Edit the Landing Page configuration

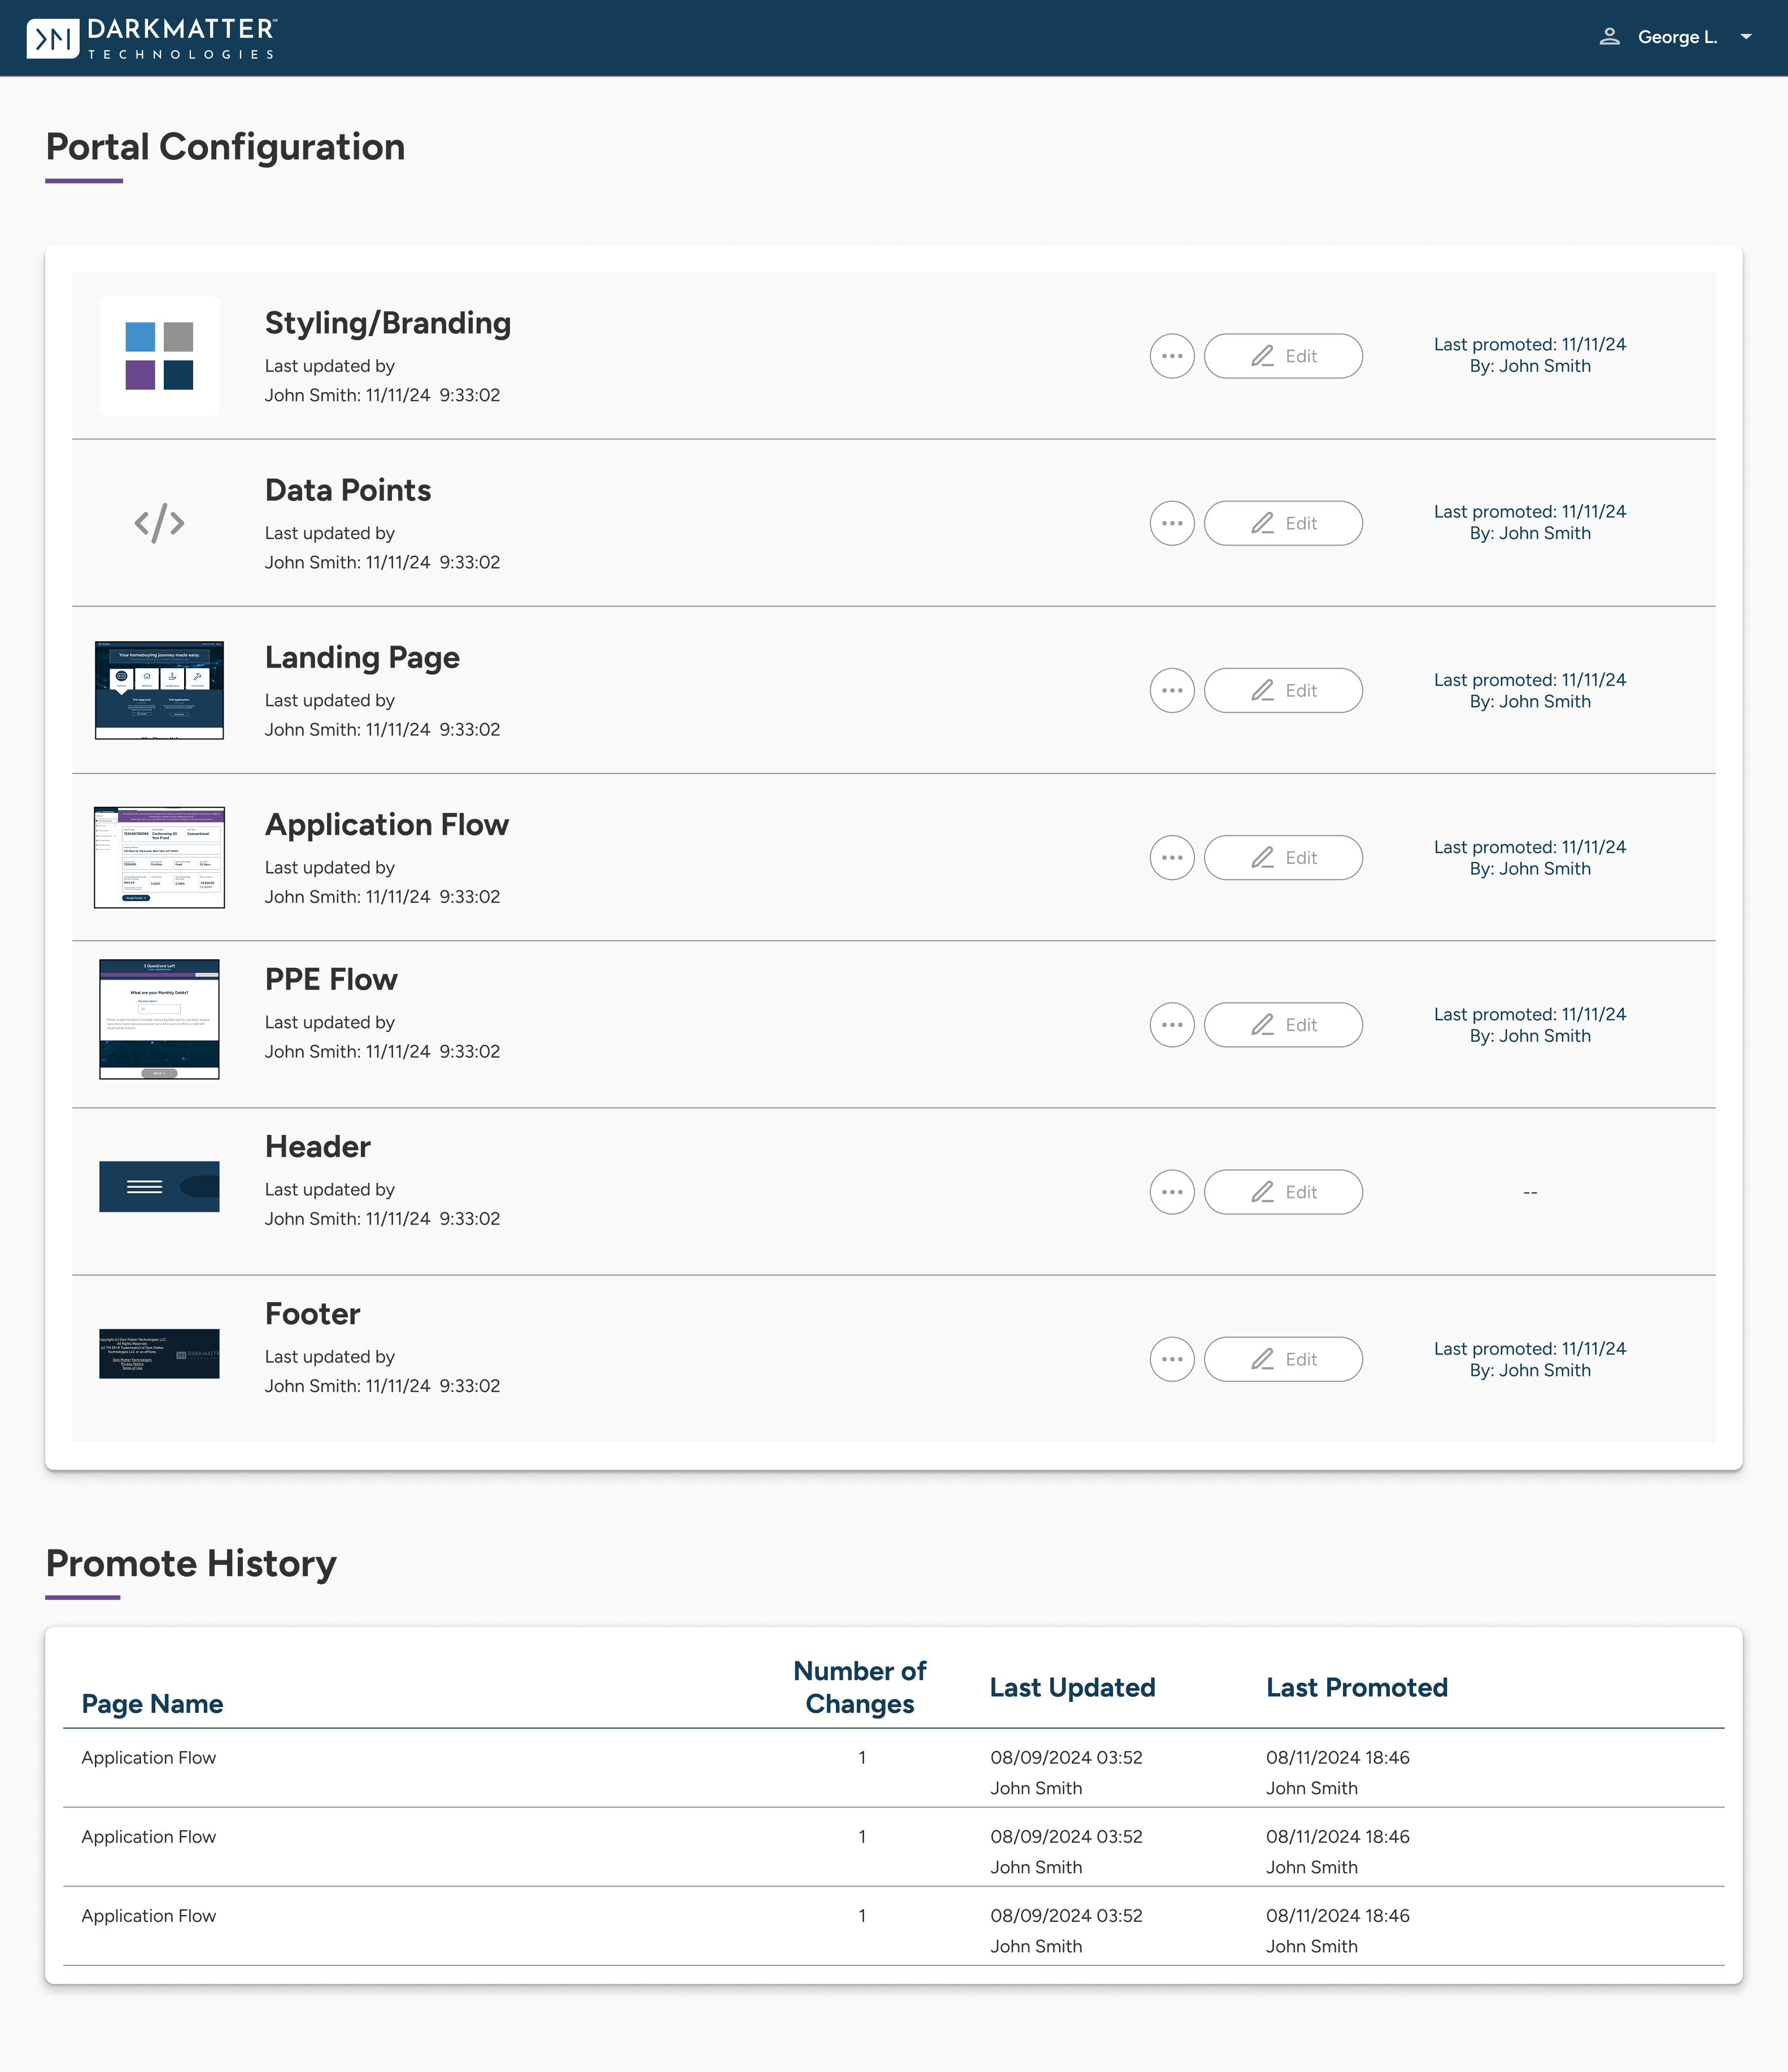click(1283, 690)
